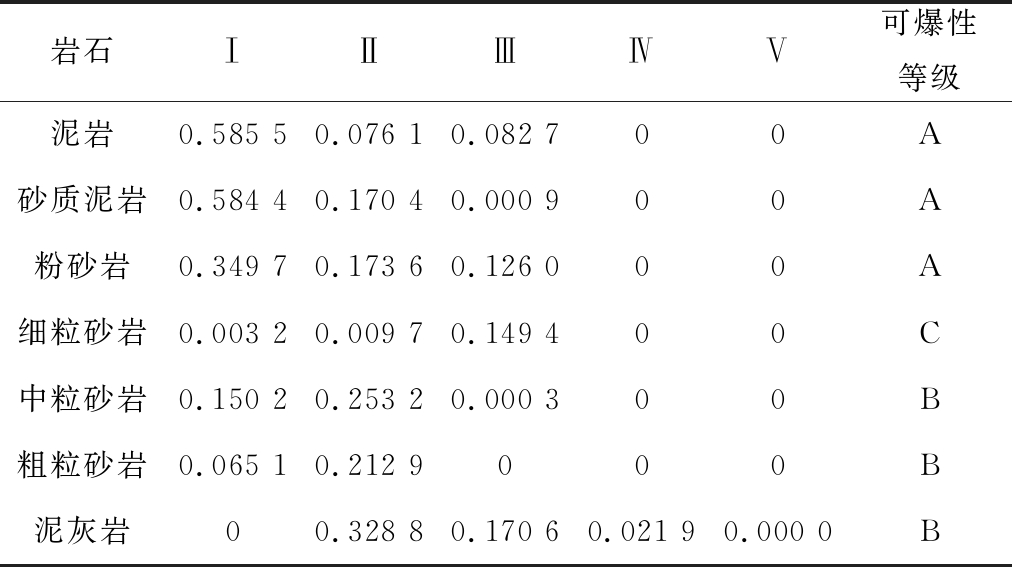This screenshot has width=1012, height=567.
Task: Select the grade C cell for 细粒砂岩
Action: 929,333
